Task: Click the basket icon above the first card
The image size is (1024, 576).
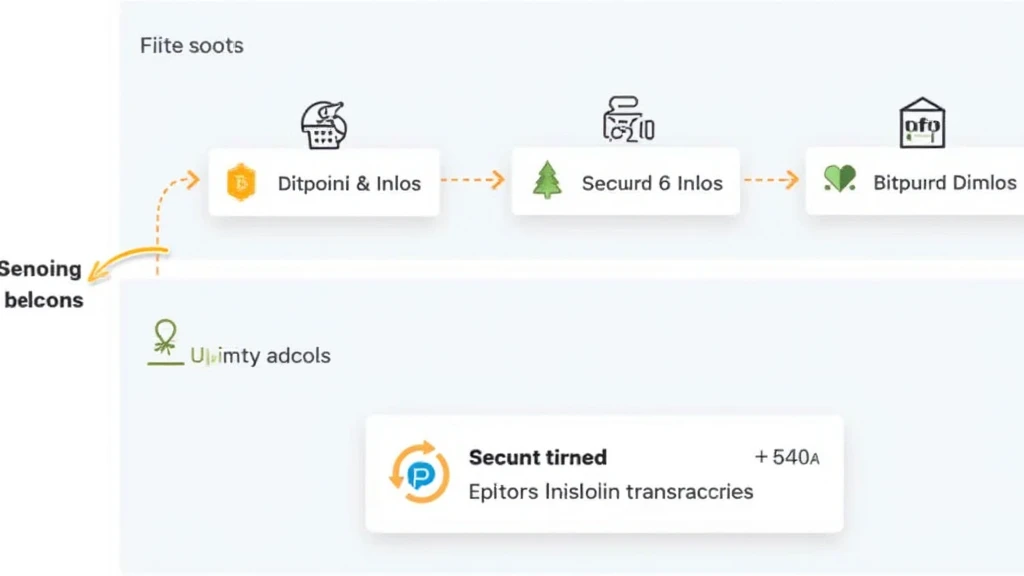Action: (x=323, y=127)
